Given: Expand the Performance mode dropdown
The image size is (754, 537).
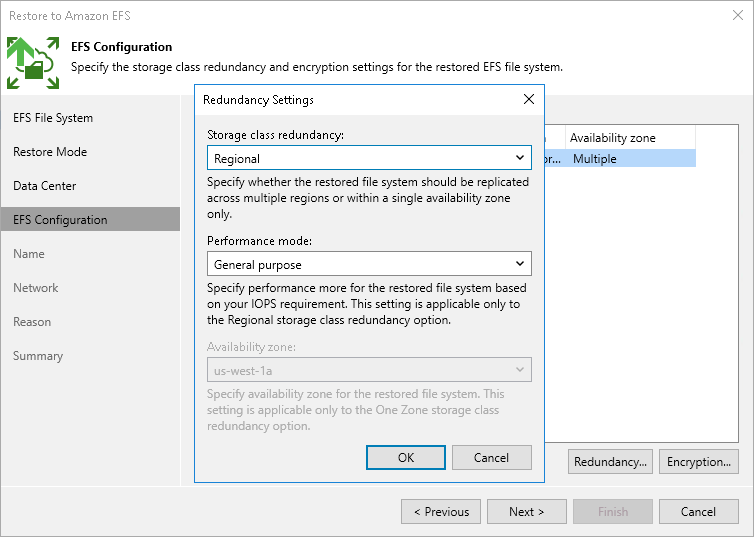Looking at the screenshot, I should (x=369, y=264).
